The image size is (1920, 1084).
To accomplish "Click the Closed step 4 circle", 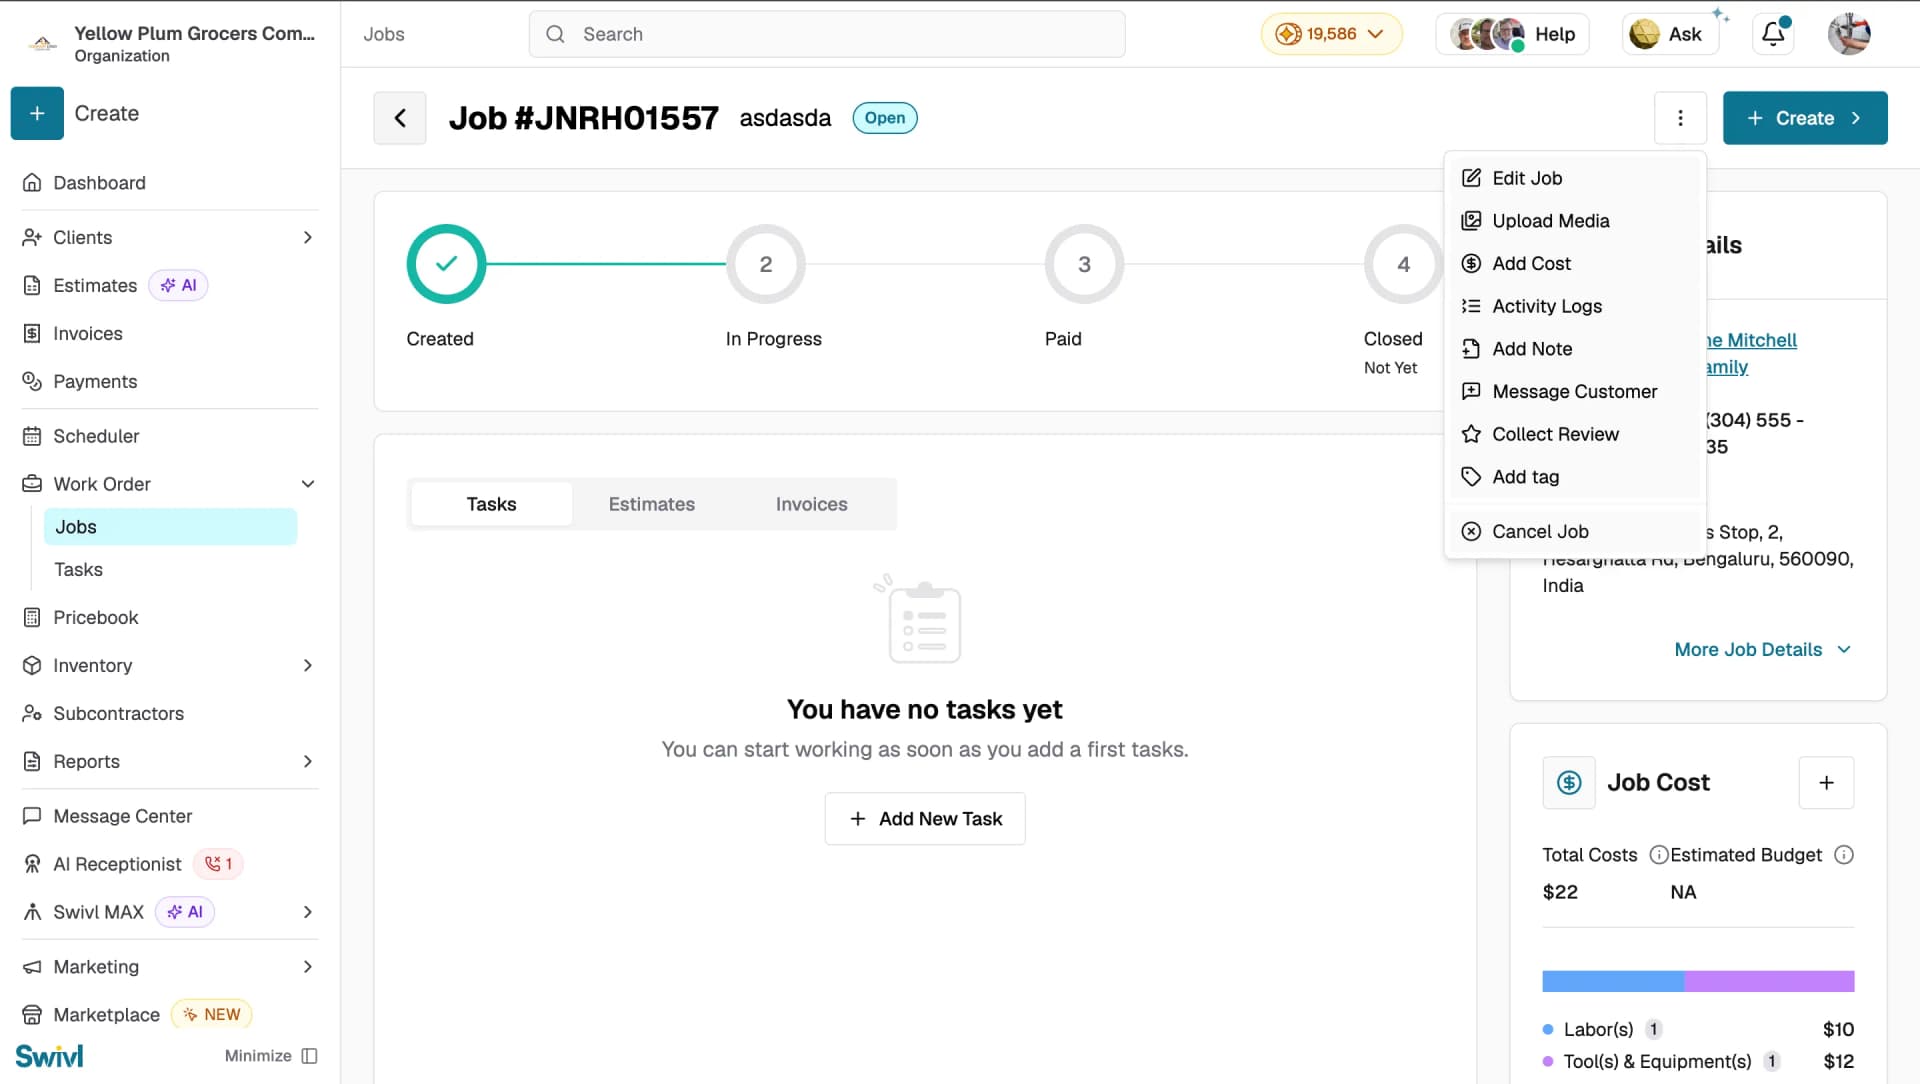I will [1403, 264].
